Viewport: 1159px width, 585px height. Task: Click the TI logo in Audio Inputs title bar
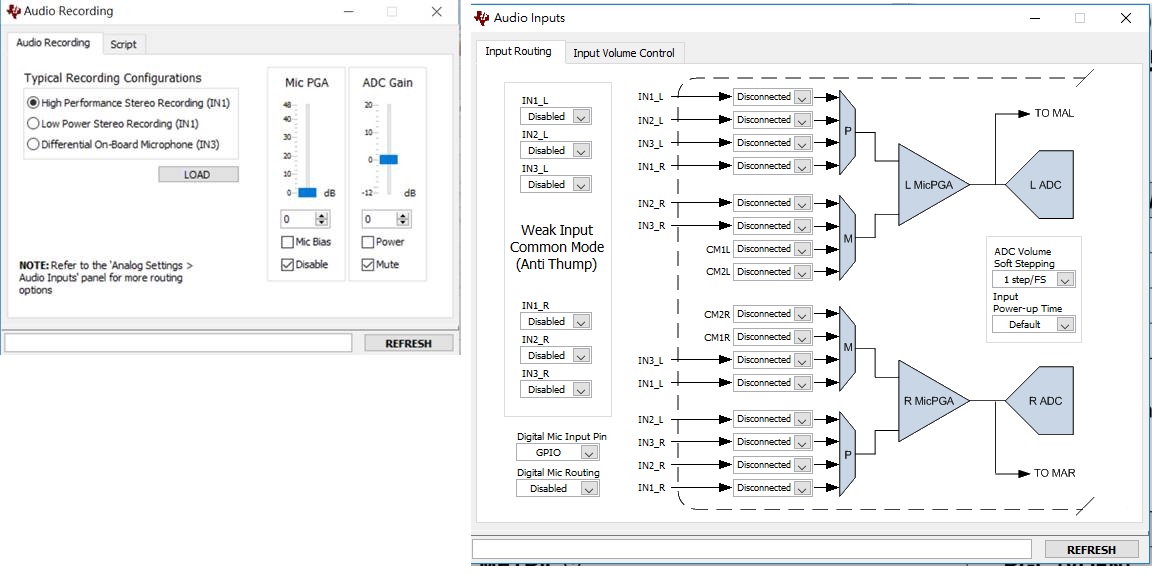pos(482,18)
